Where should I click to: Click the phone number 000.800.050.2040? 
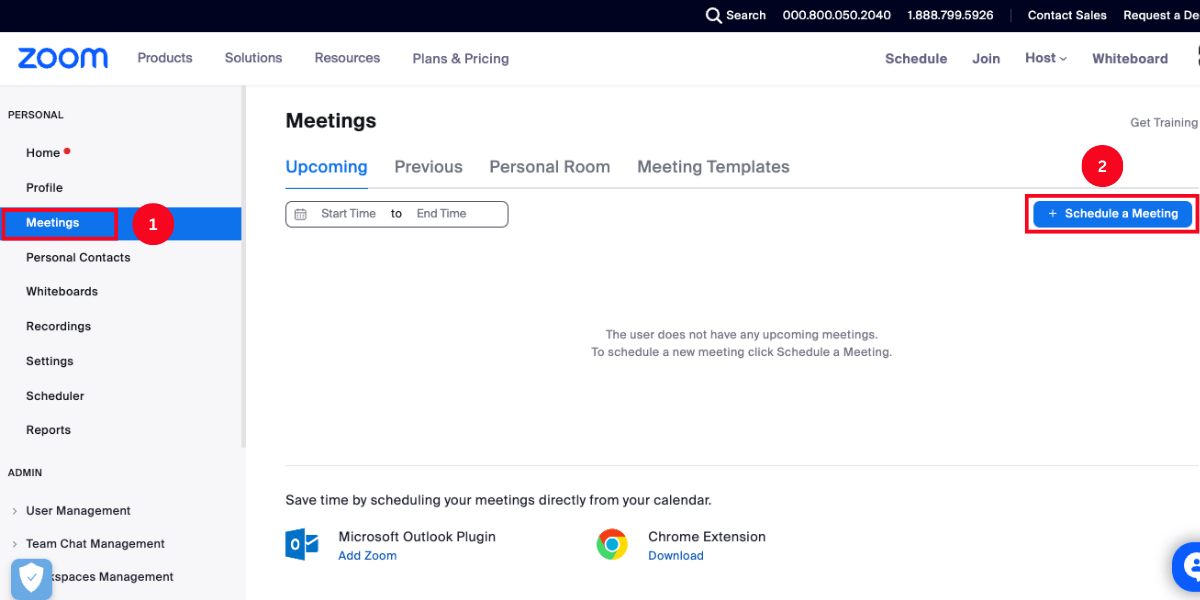point(837,15)
